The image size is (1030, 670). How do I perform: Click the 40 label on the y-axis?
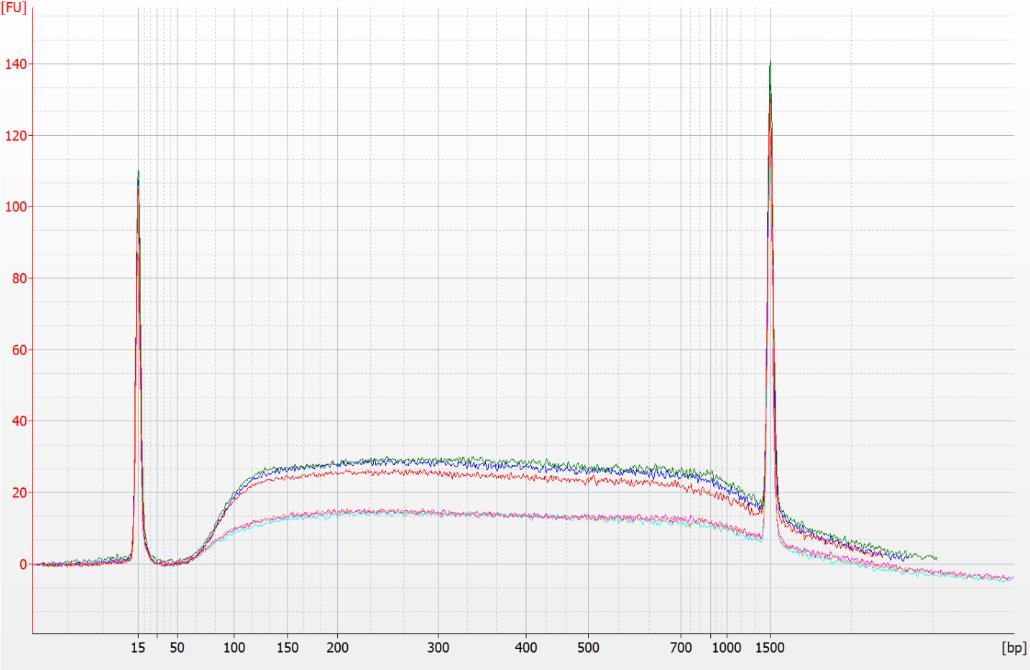(x=19, y=421)
